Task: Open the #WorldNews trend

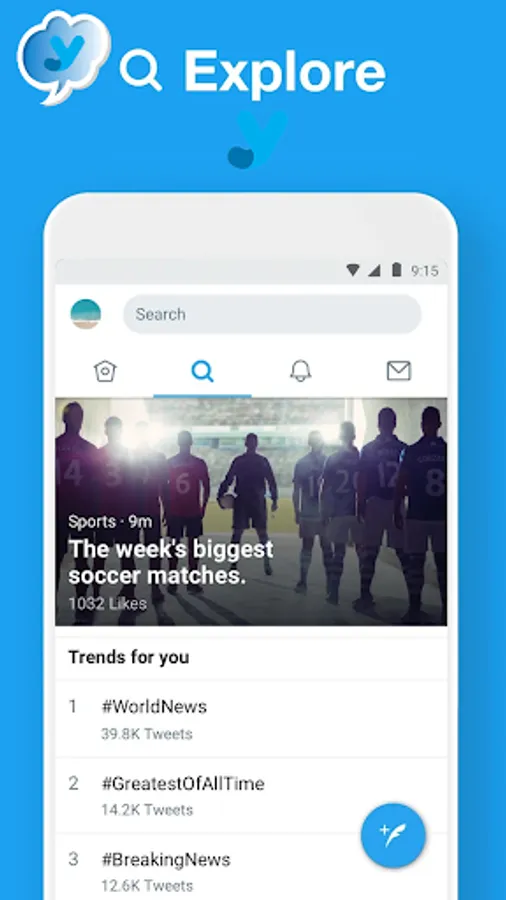Action: (251, 719)
